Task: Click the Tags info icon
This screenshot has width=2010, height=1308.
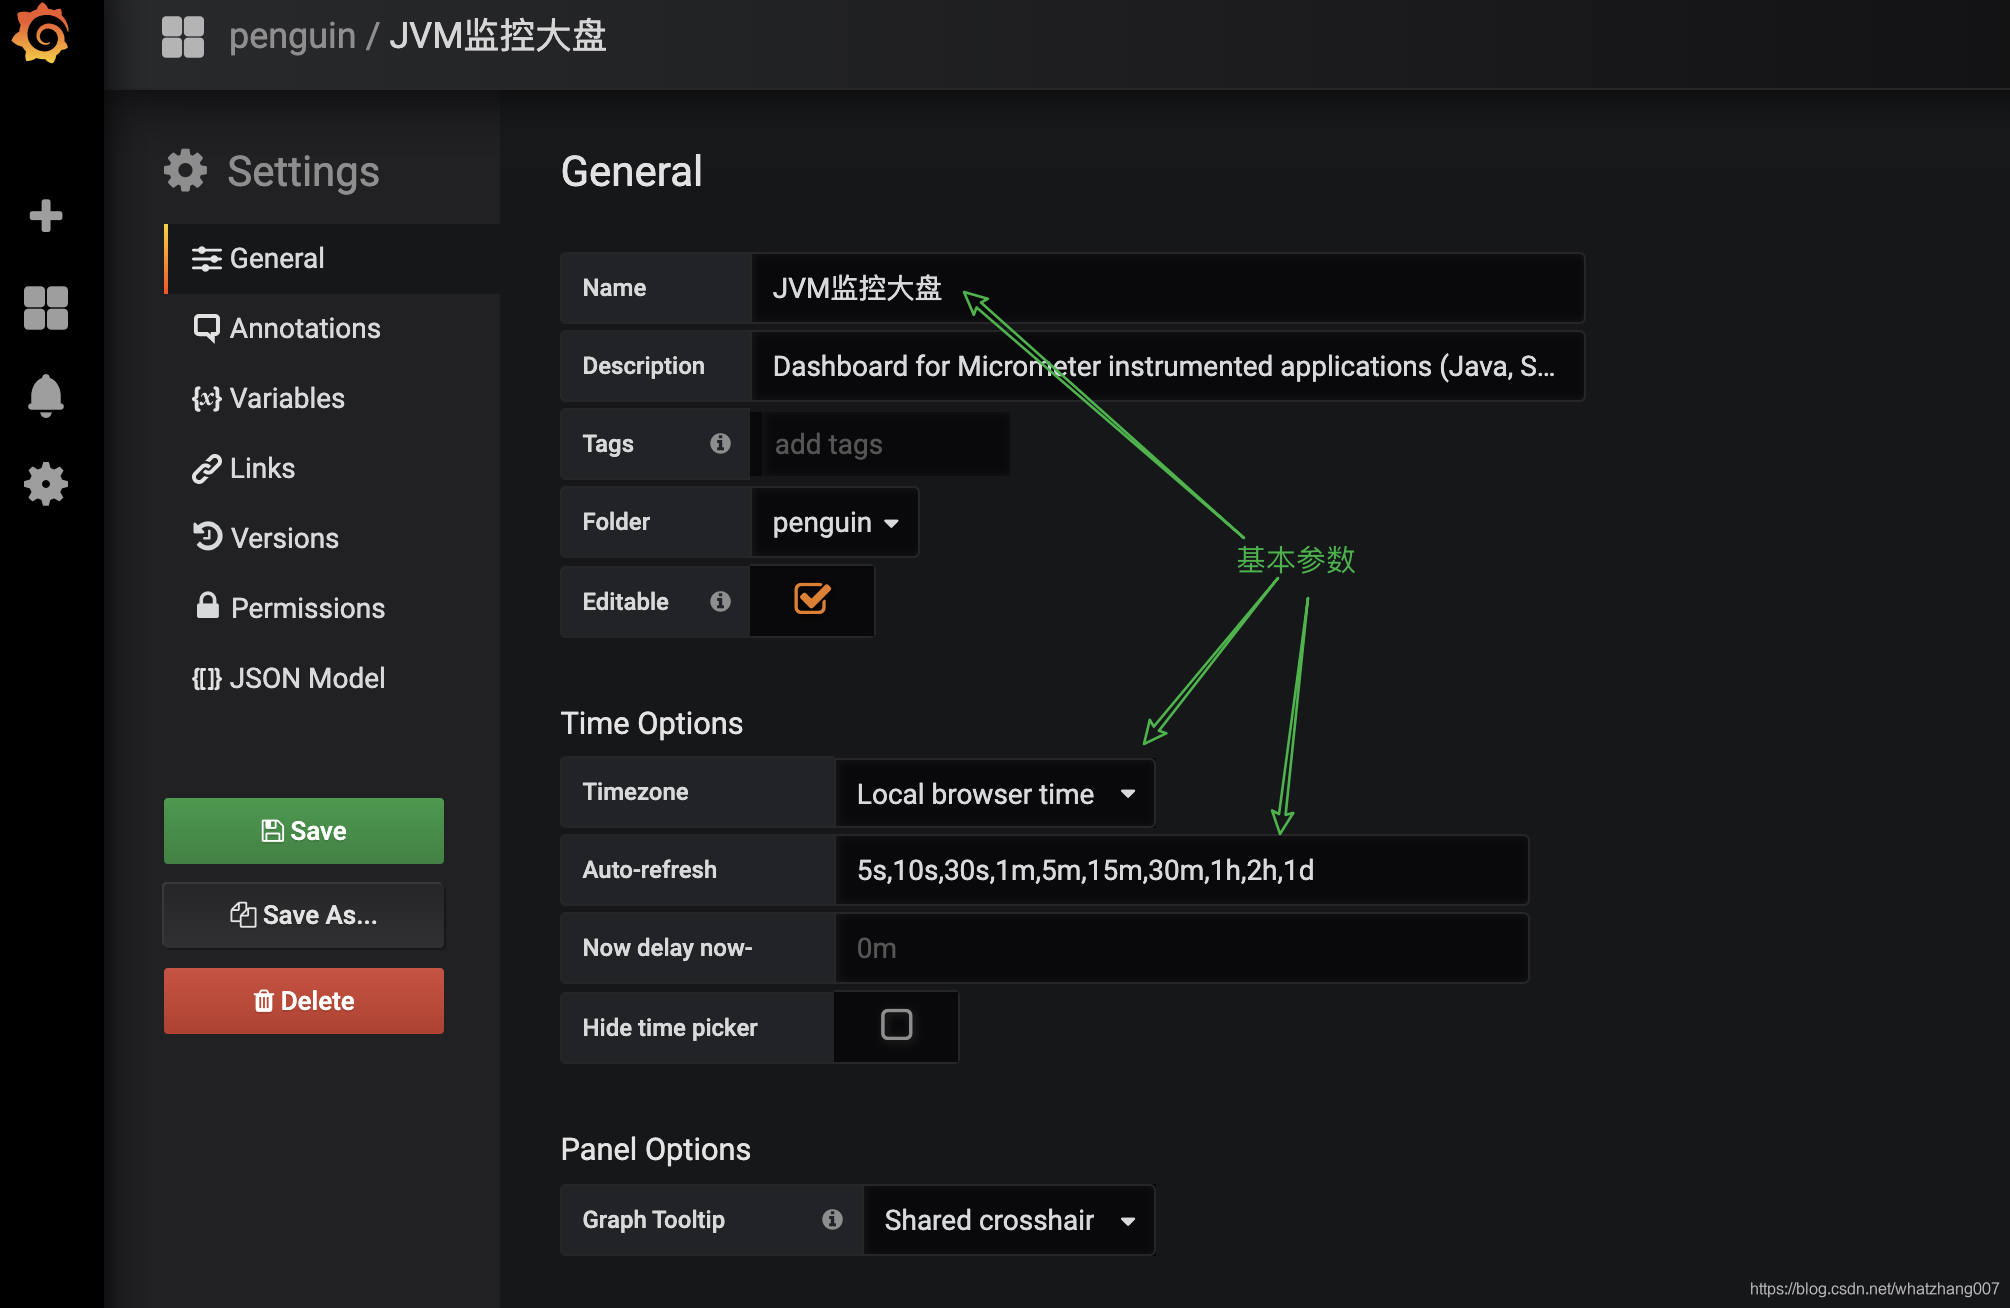Action: click(720, 443)
